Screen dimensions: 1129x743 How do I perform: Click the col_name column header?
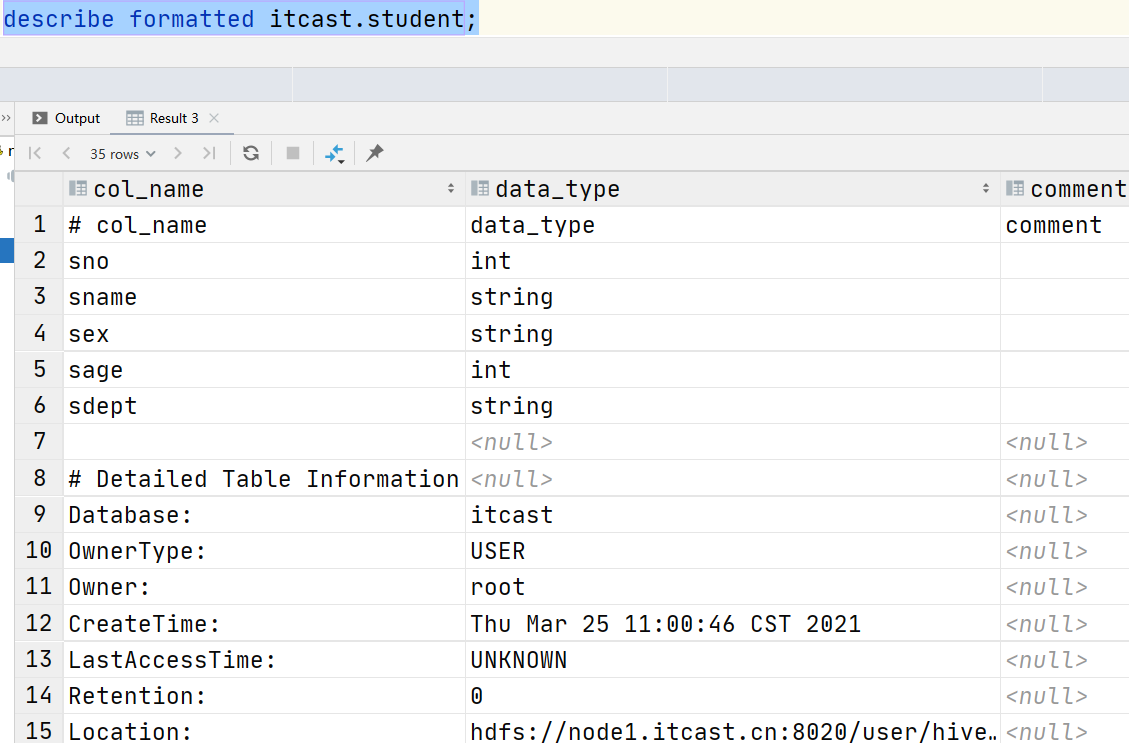click(264, 189)
